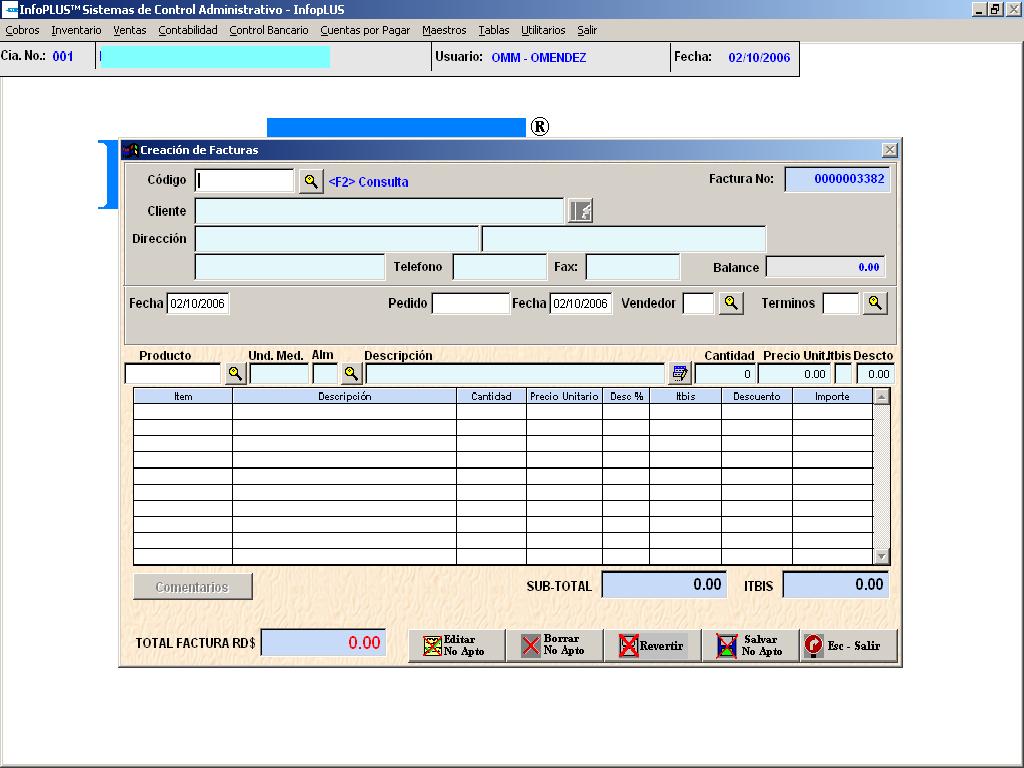Click the Importe column header
The height and width of the screenshot is (768, 1024).
tap(833, 396)
